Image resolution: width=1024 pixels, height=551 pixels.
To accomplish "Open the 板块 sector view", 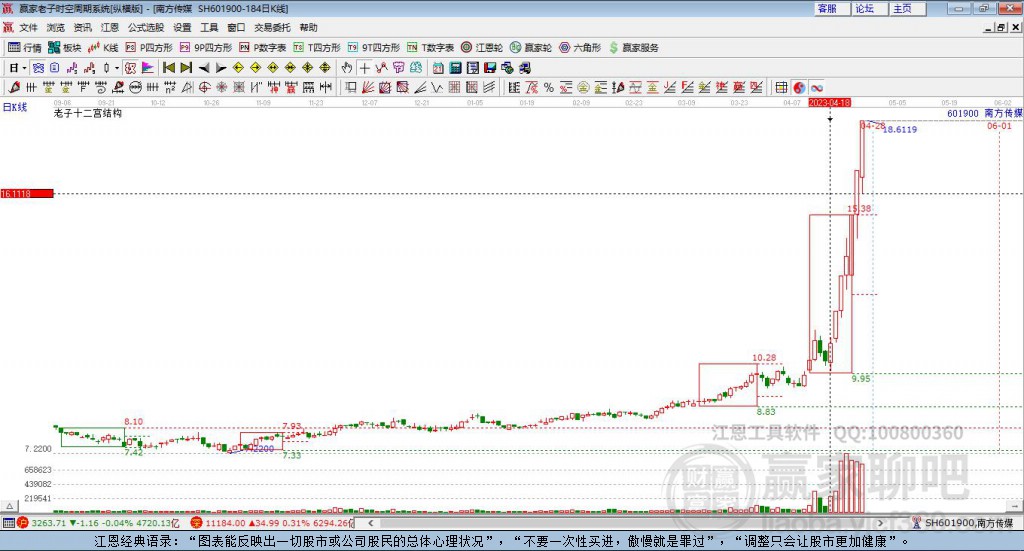I will pyautogui.click(x=64, y=48).
